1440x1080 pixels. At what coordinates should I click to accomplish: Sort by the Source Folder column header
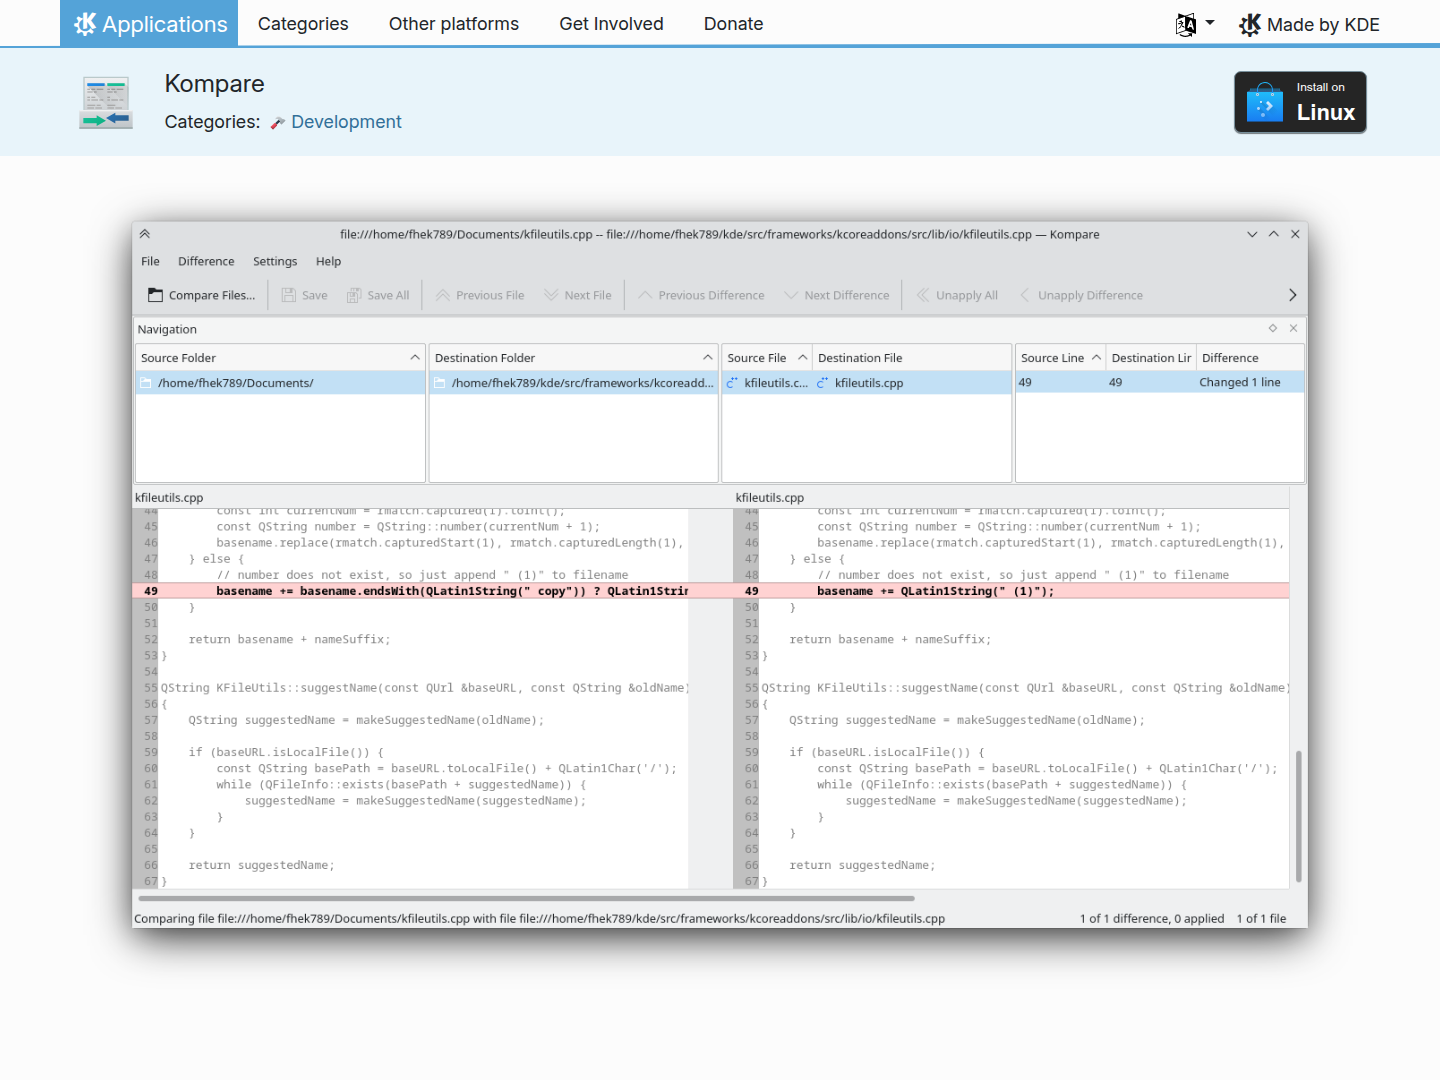point(280,358)
